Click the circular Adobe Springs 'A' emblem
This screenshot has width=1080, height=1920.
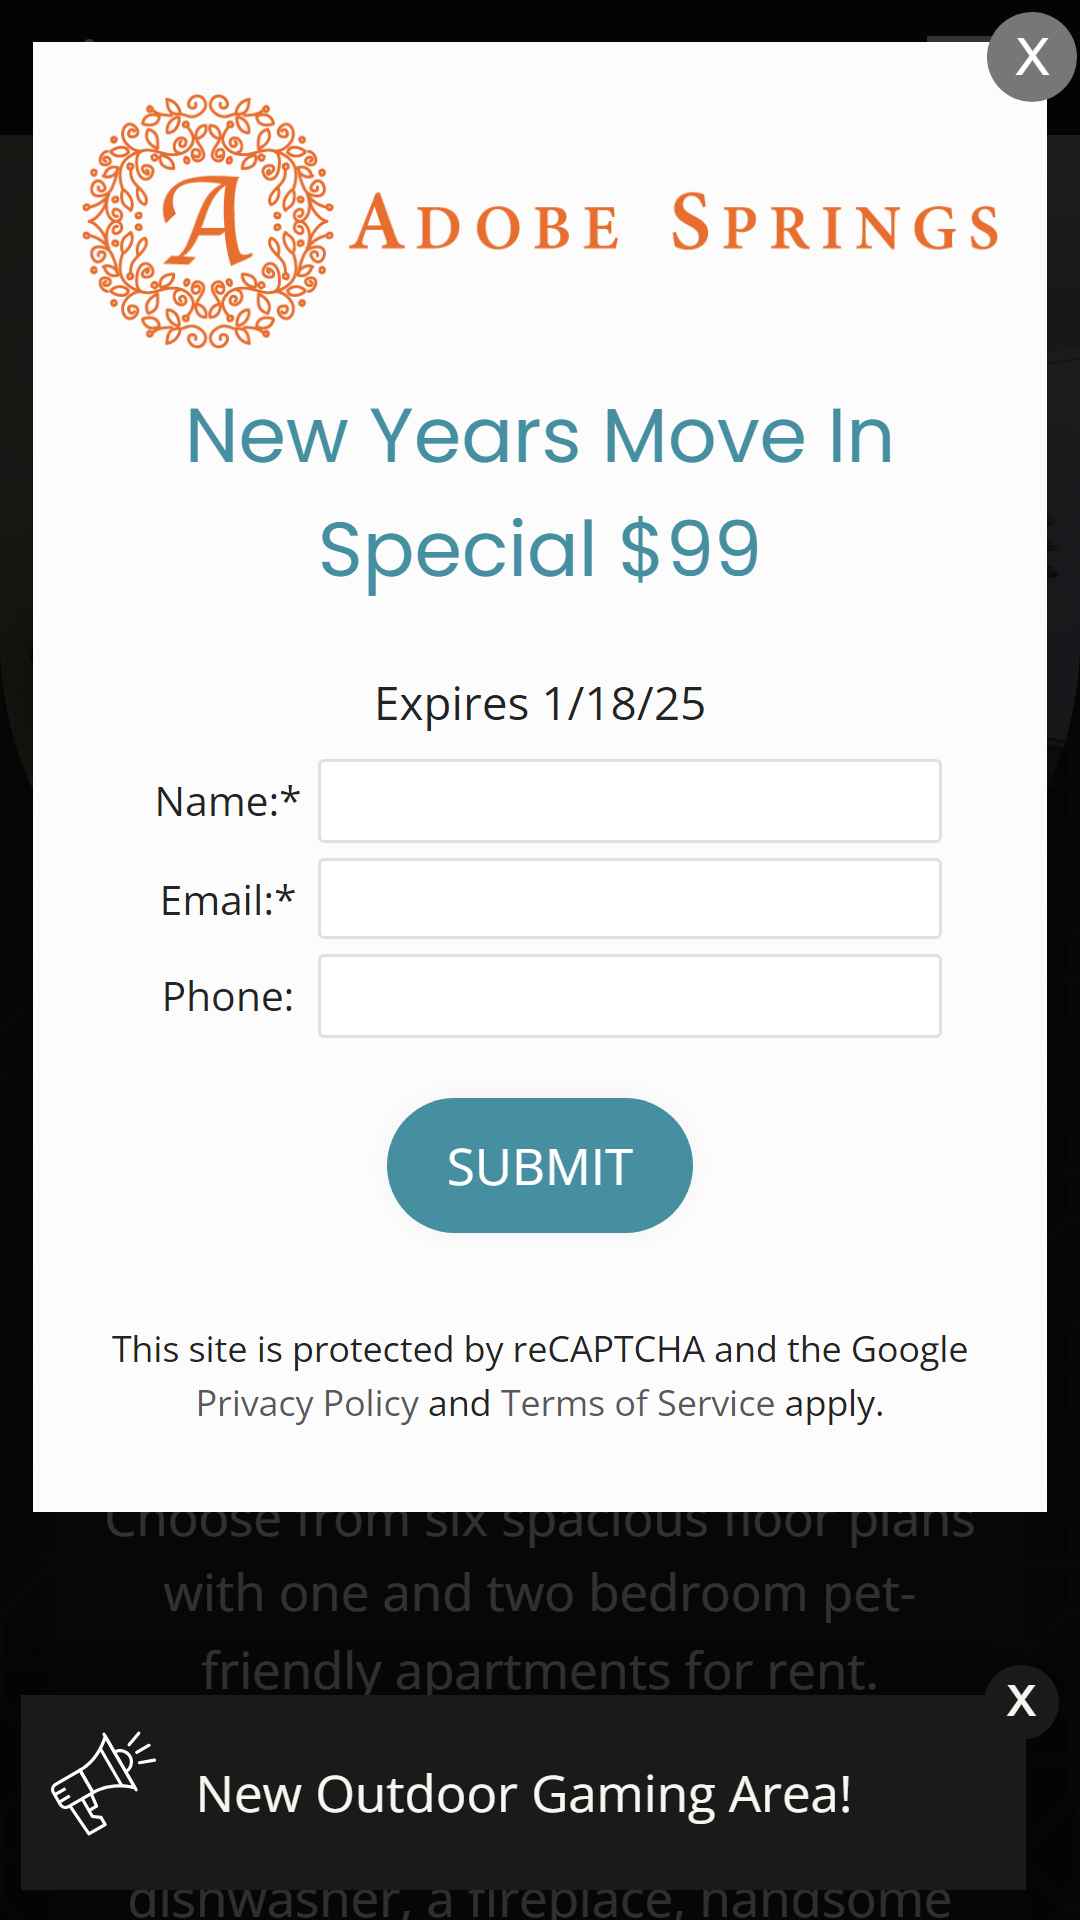tap(208, 221)
